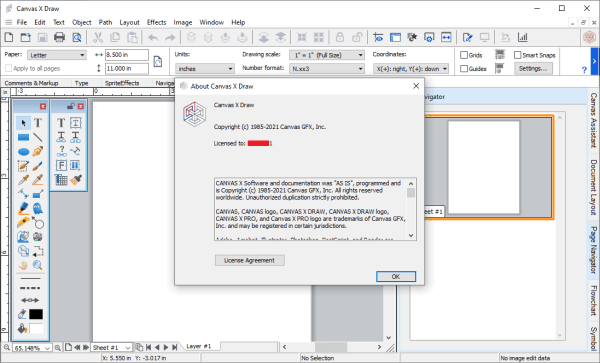Choose the Magnifying glass zoom tool
The width and height of the screenshot is (600, 363).
pyautogui.click(x=38, y=265)
